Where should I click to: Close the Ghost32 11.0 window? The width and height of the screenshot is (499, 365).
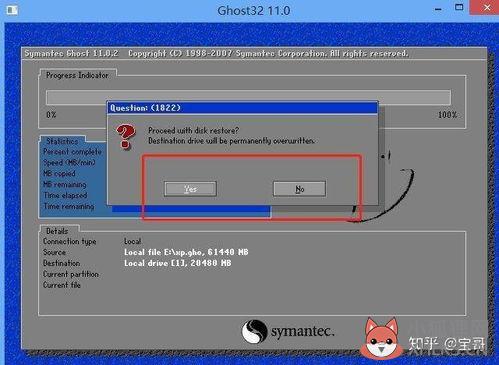486,7
